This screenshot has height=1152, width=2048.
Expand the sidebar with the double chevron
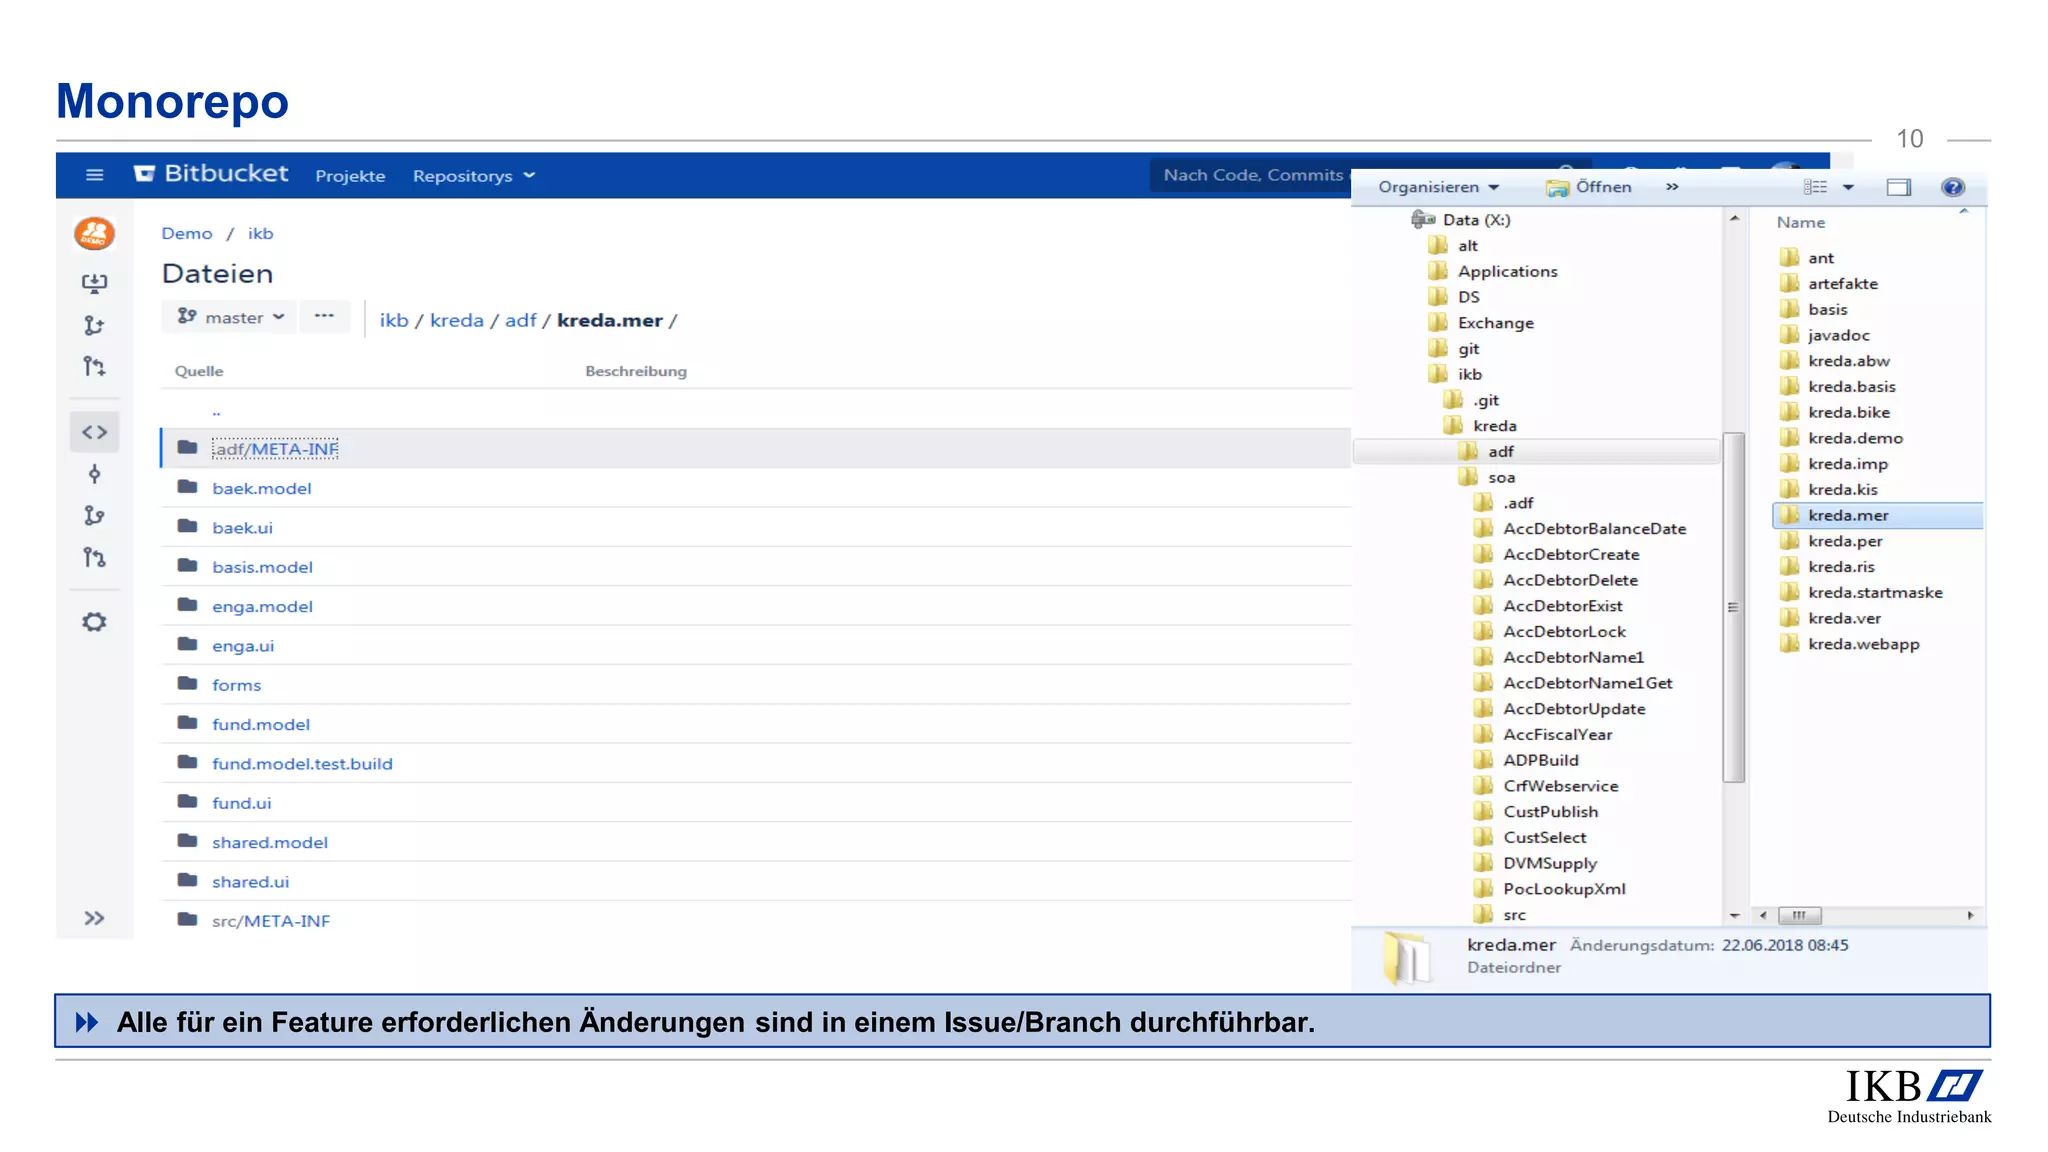click(x=94, y=918)
